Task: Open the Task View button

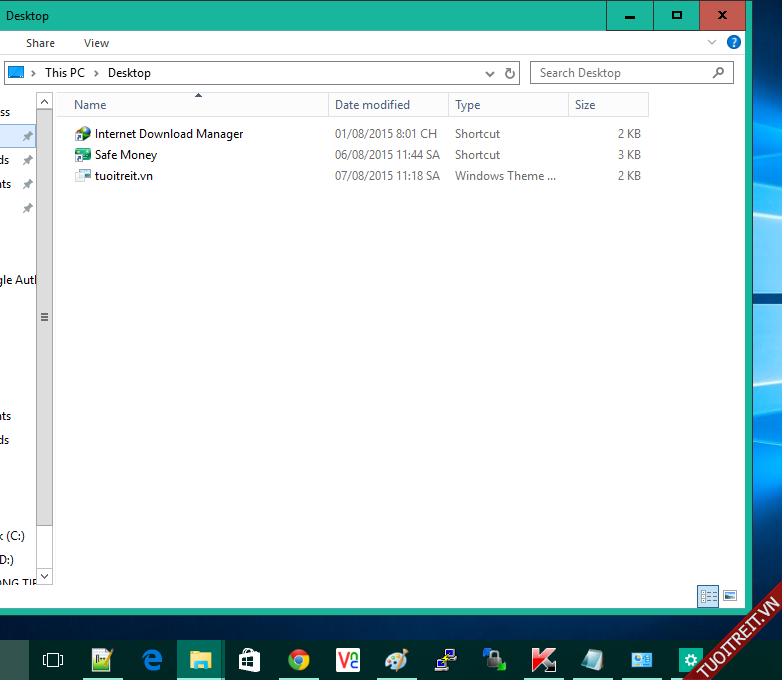Action: click(x=53, y=660)
